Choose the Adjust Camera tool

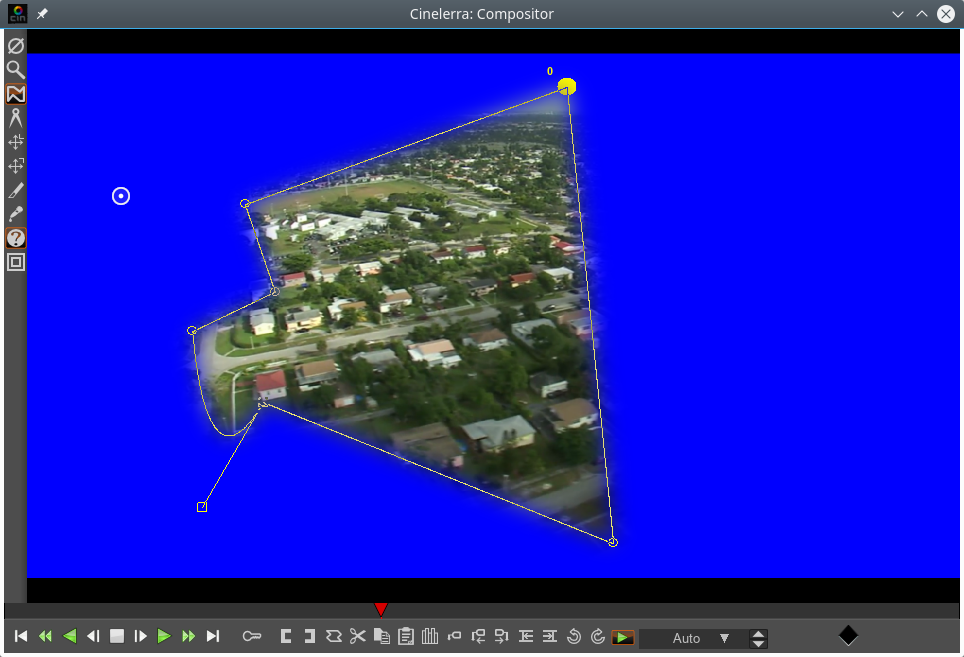tap(15, 142)
